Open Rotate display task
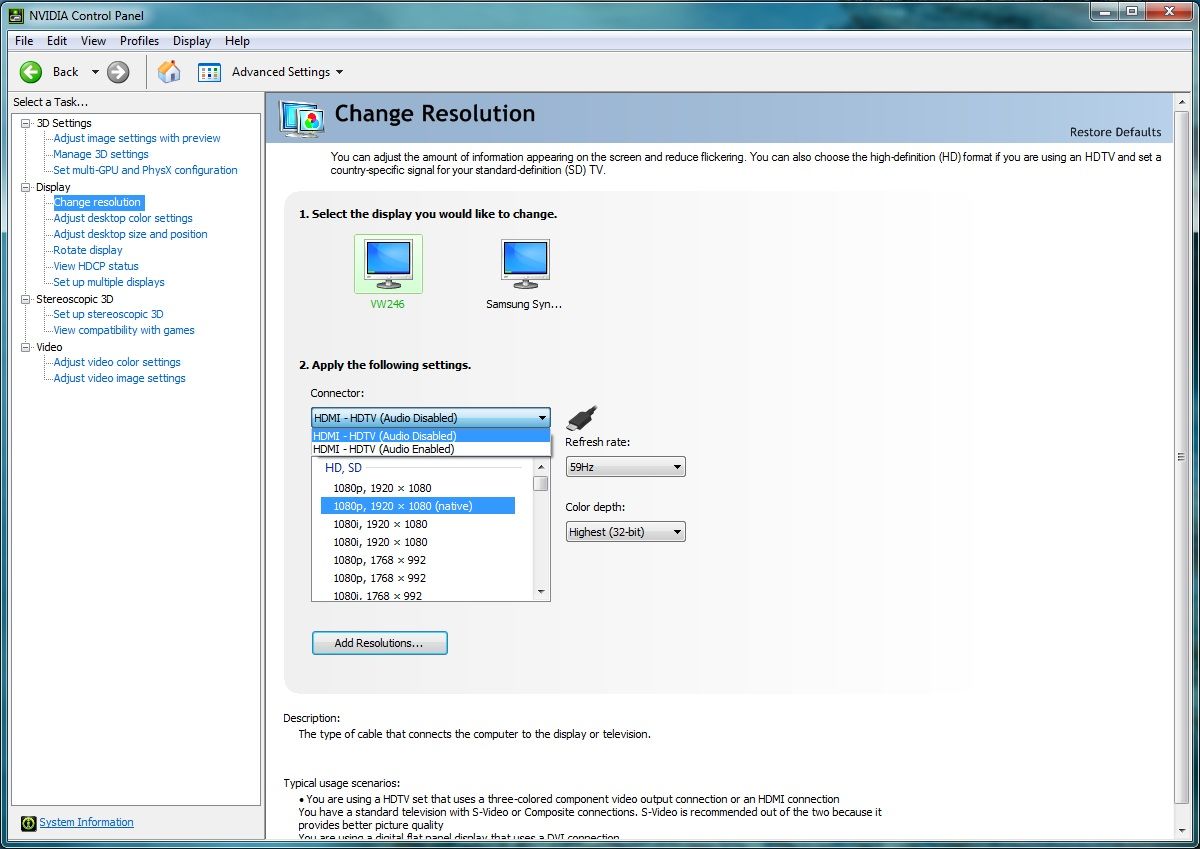This screenshot has height=849, width=1200. (x=88, y=250)
